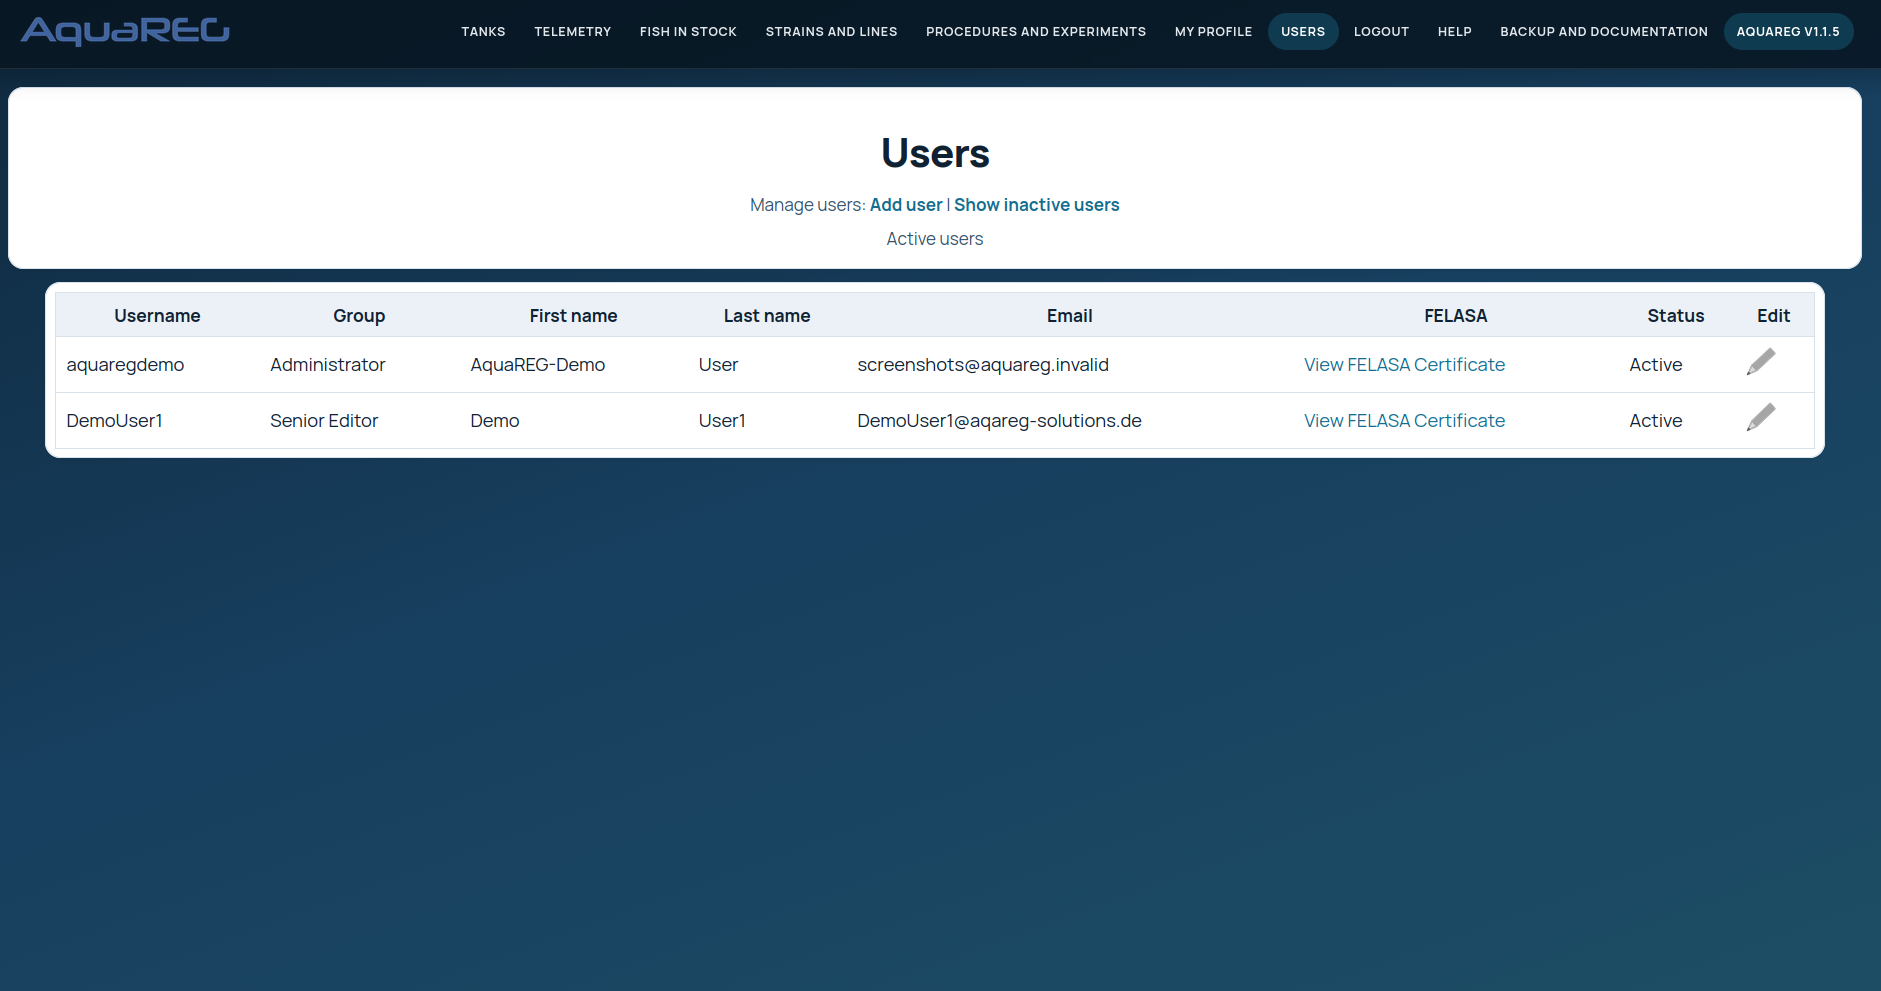Open Procedures and Experiments menu
This screenshot has width=1881, height=991.
1036,32
